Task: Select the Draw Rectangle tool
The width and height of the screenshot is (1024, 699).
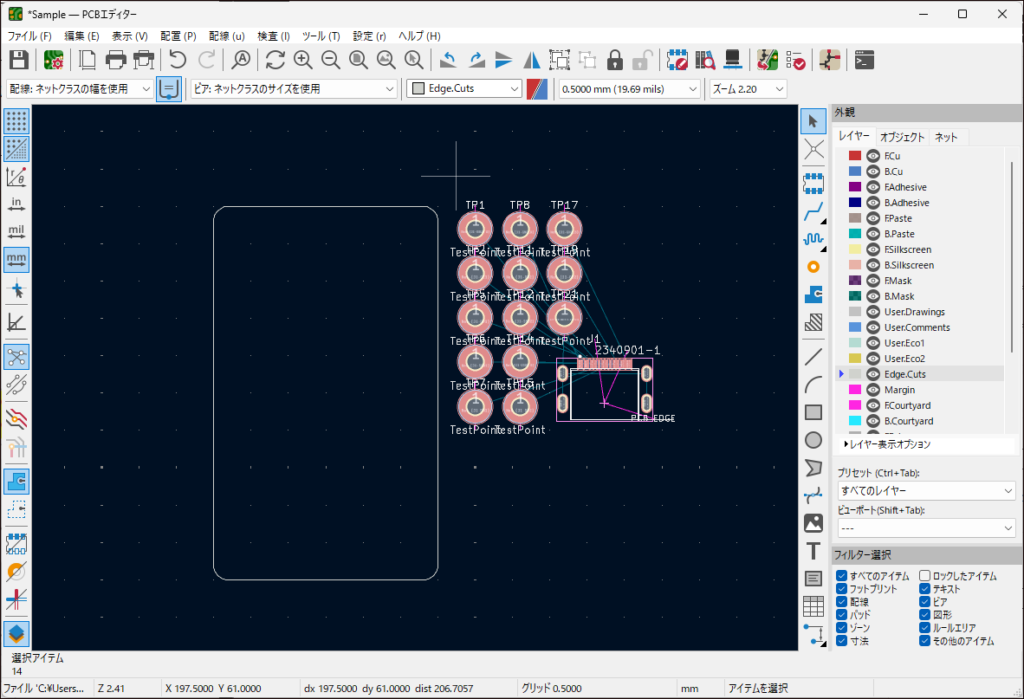Action: coord(814,411)
